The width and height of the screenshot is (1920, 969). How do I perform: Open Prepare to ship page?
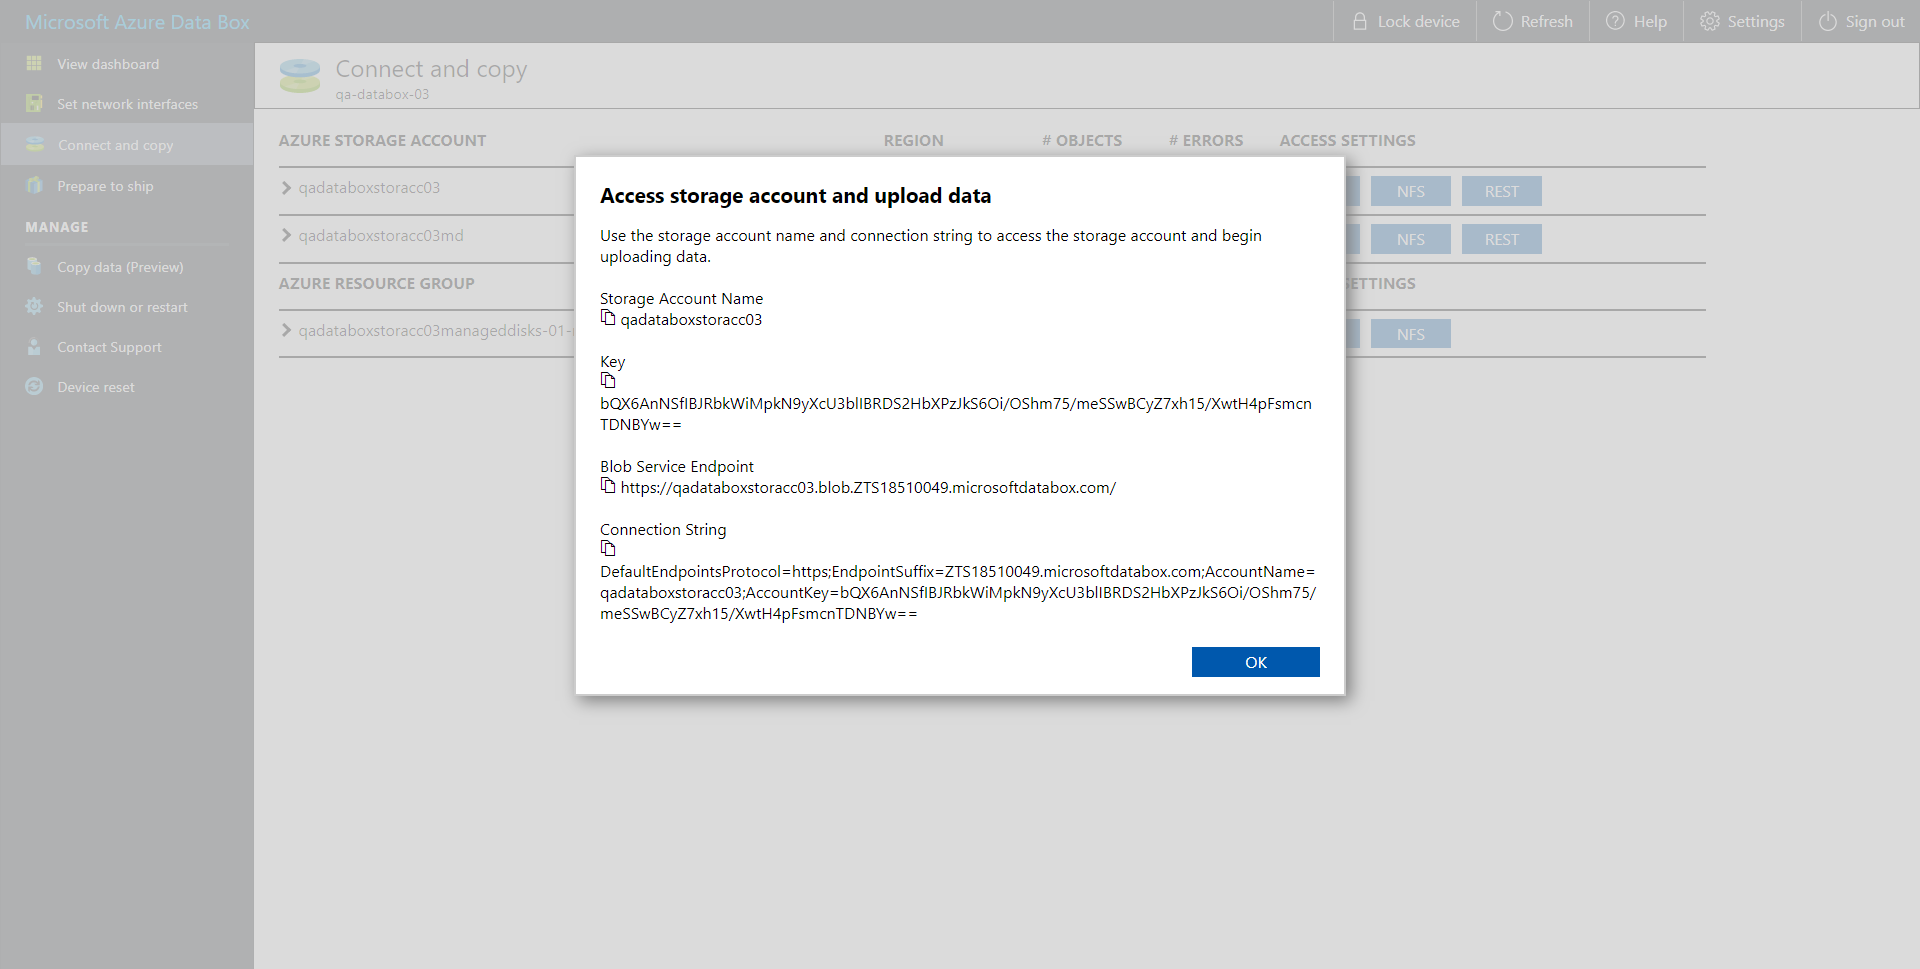(x=105, y=185)
